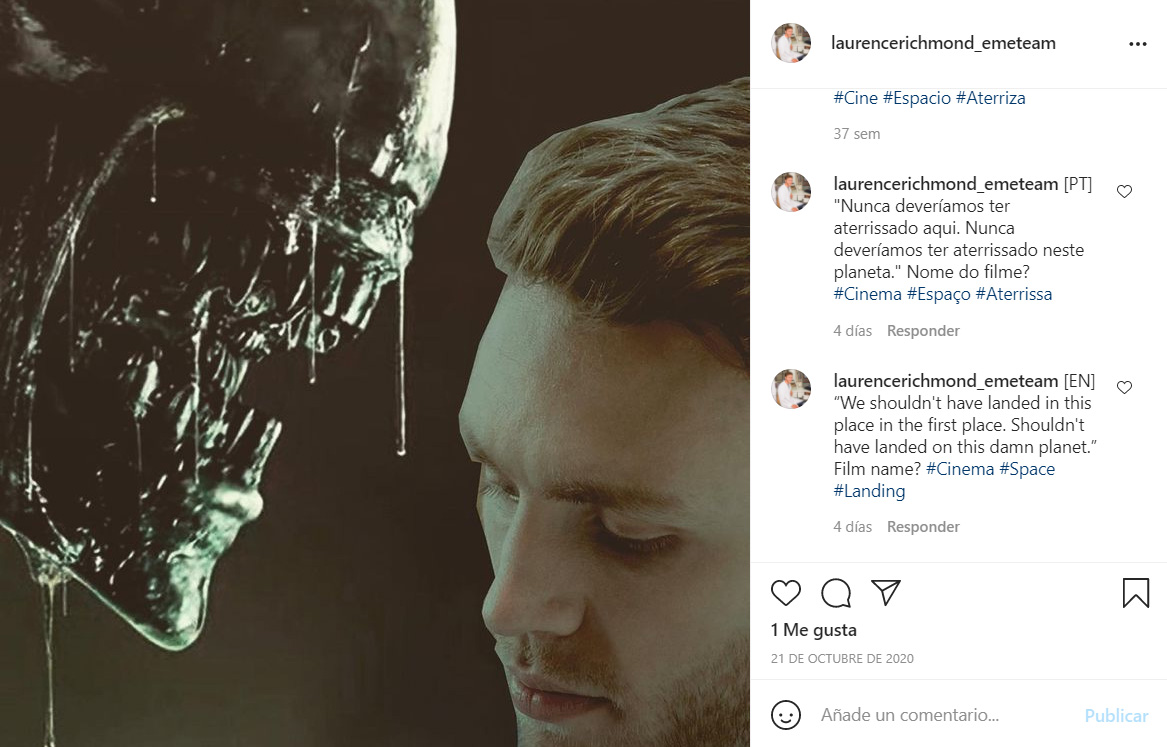Image resolution: width=1167 pixels, height=747 pixels.
Task: Like the Portuguese [PT] comment
Action: coord(1124,191)
